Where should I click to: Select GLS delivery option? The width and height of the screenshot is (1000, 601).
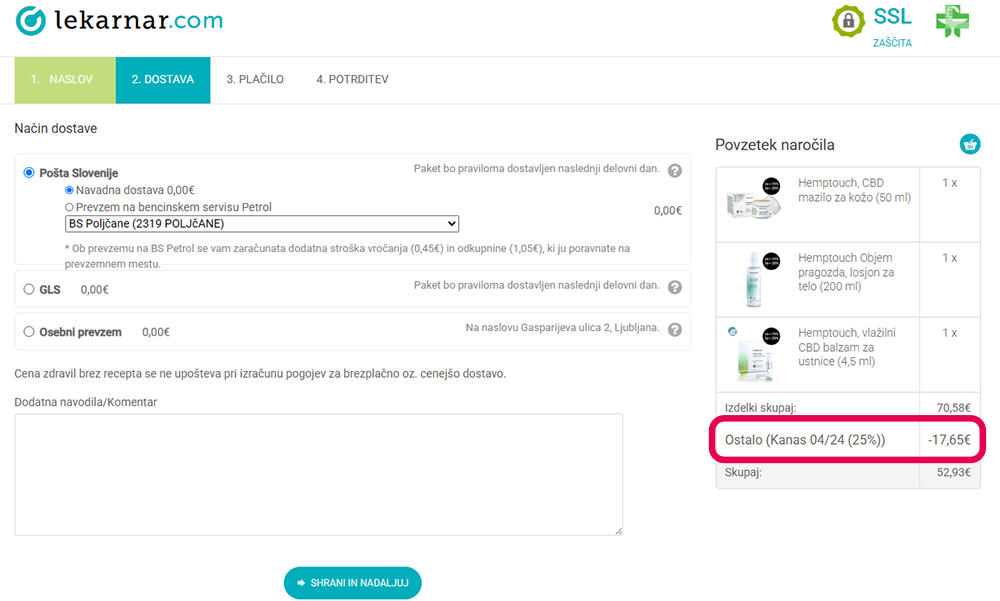click(29, 289)
